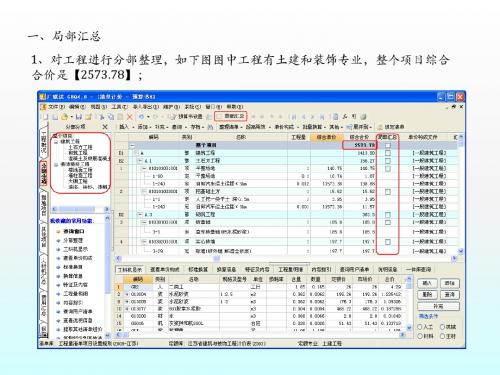Viewport: 500px width, 375px height.
Task: Click 查询窗口 in the function list
Action: 74,231
